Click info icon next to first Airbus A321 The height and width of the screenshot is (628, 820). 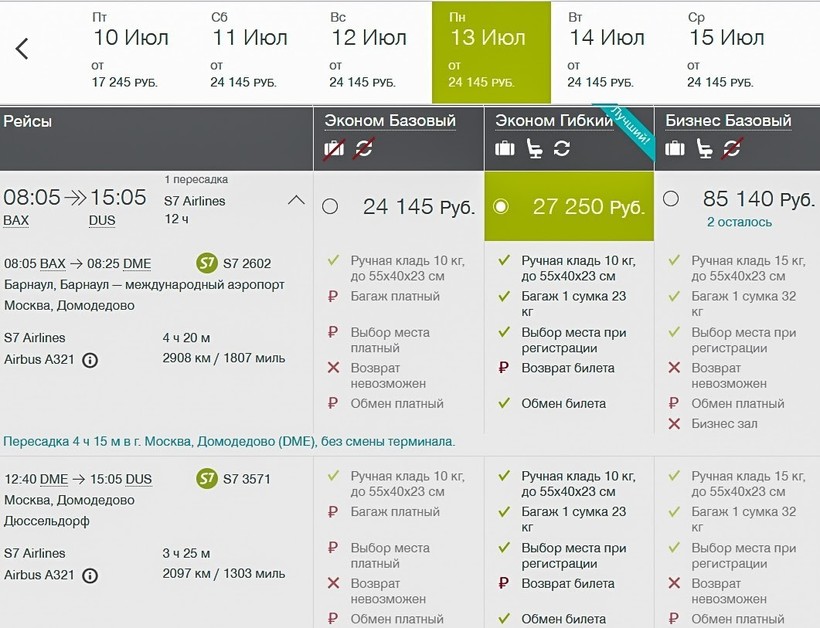90,360
